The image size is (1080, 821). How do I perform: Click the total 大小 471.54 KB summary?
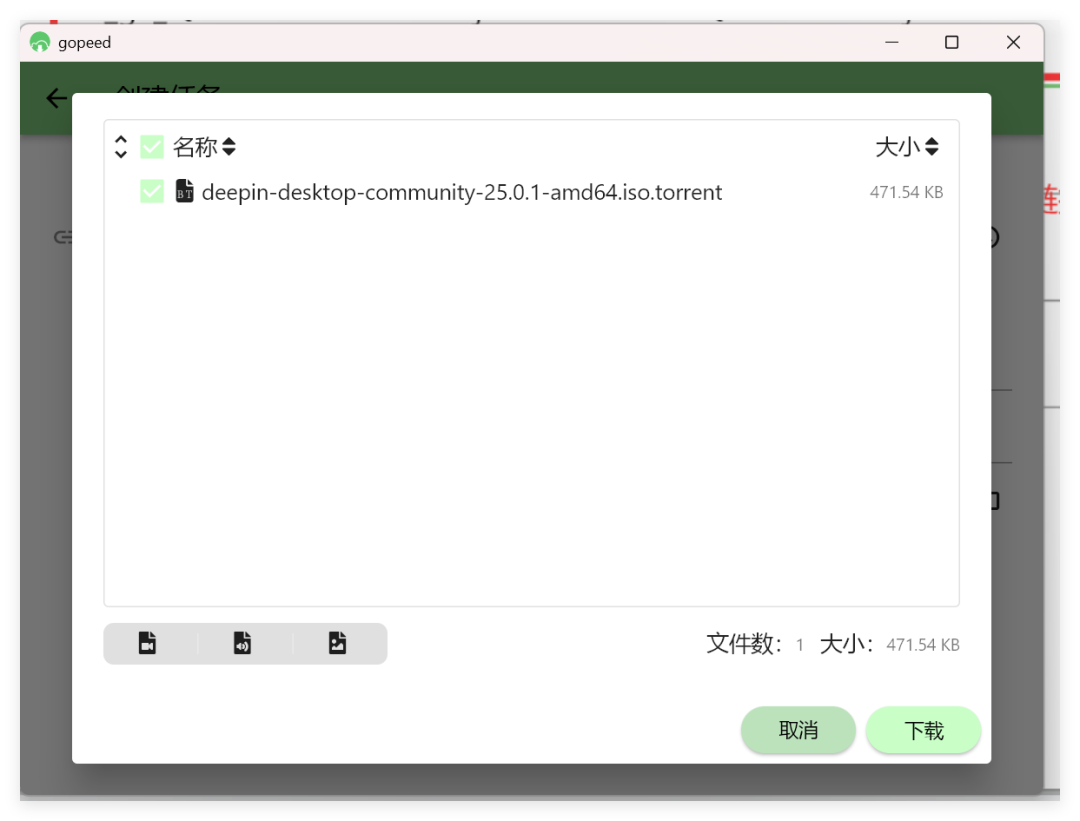889,645
